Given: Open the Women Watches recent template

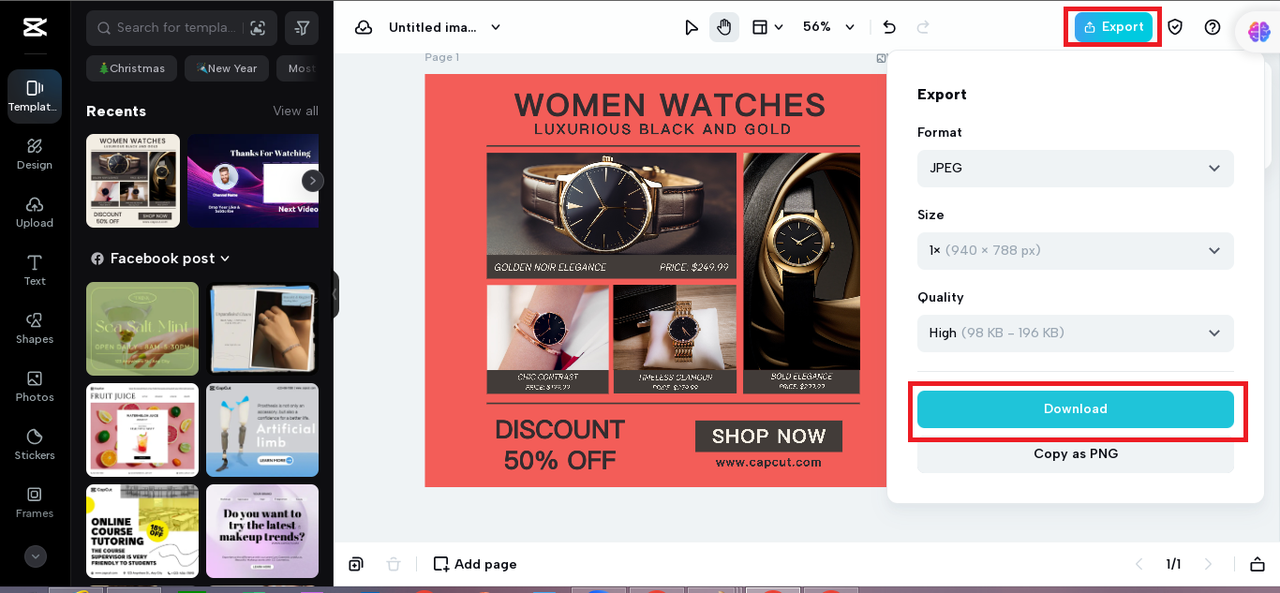Looking at the screenshot, I should pyautogui.click(x=133, y=180).
